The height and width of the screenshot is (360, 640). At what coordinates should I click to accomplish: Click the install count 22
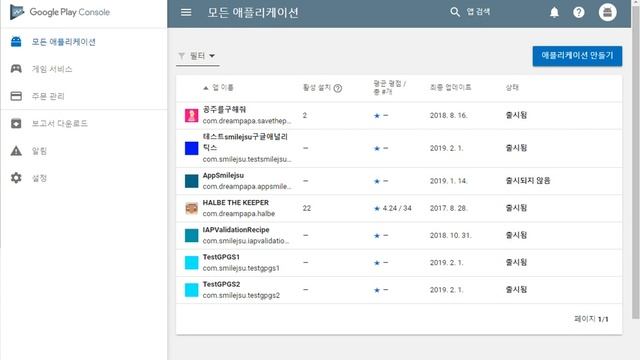[x=307, y=208]
